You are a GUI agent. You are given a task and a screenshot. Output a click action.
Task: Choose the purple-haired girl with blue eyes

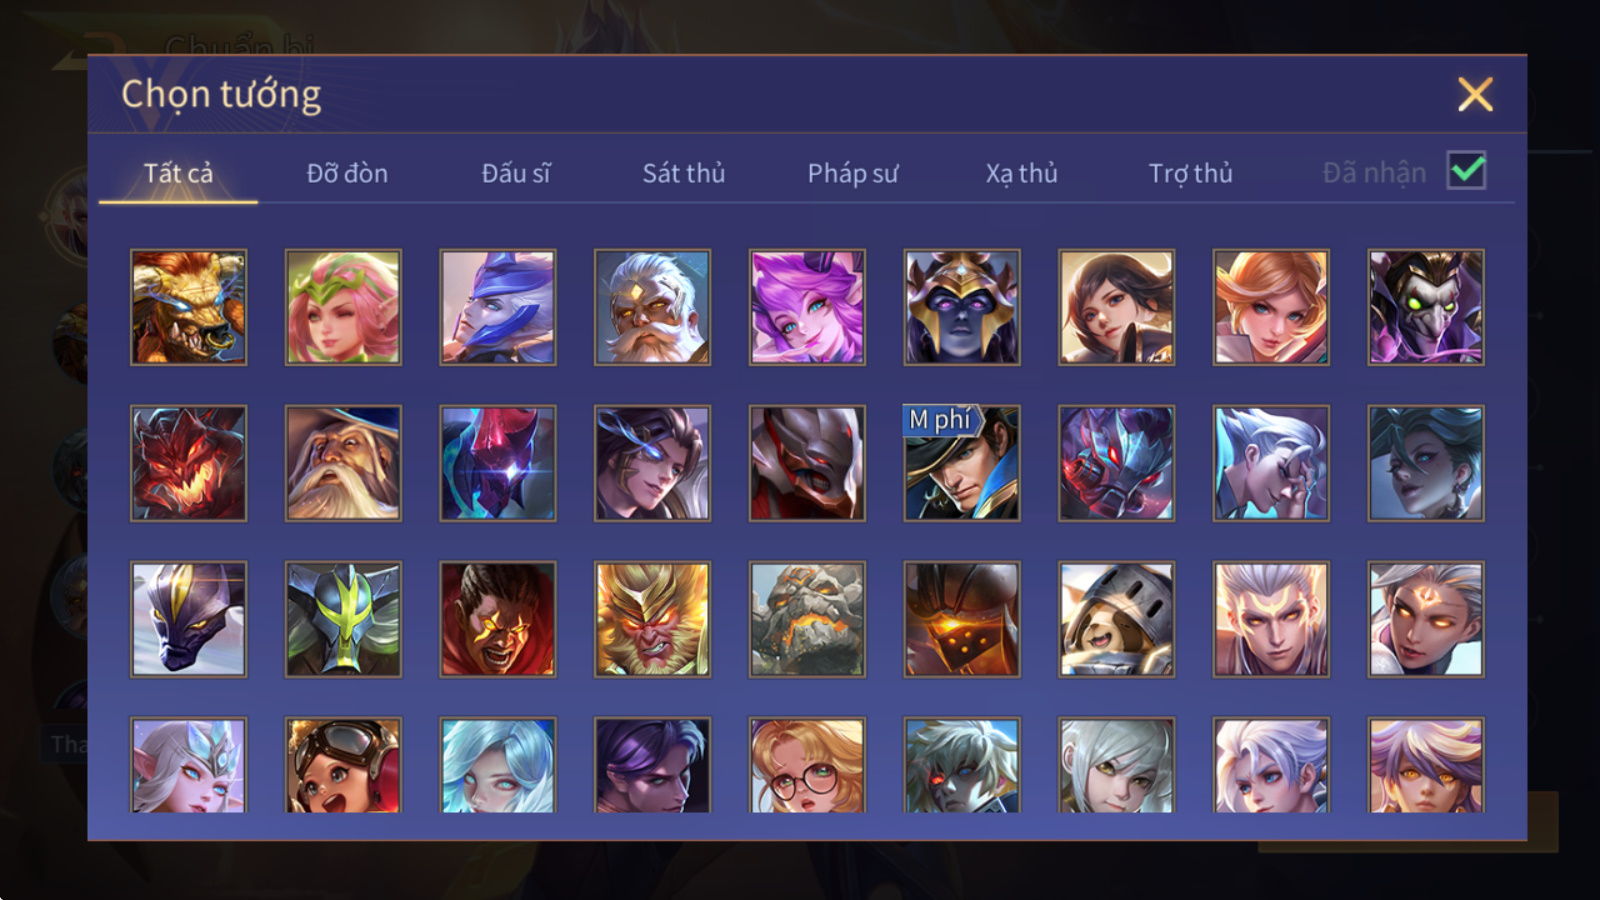[x=807, y=307]
